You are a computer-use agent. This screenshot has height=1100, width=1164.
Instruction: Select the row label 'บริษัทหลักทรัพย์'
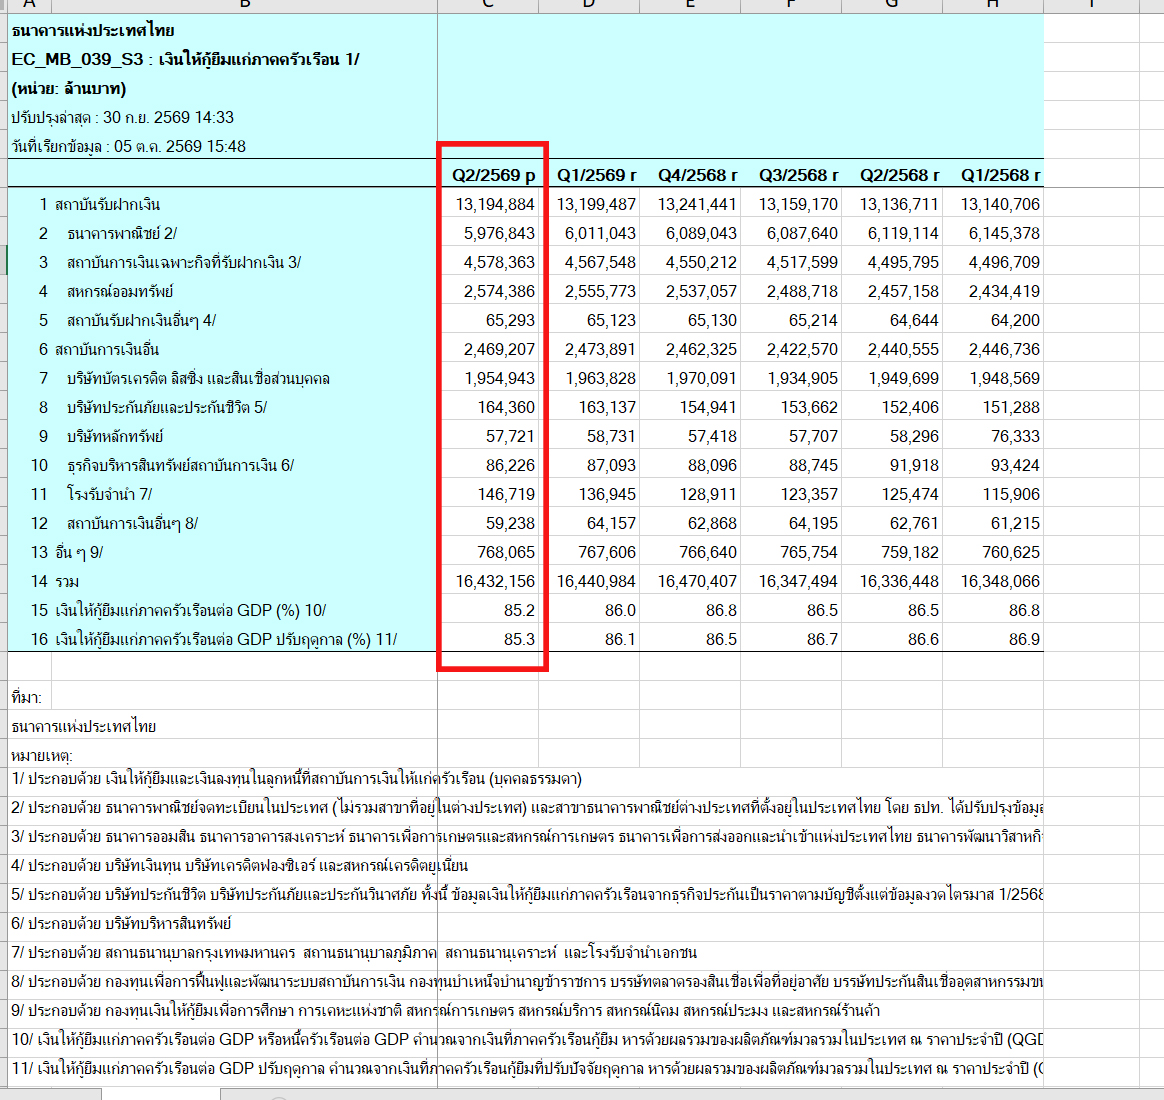pos(115,436)
